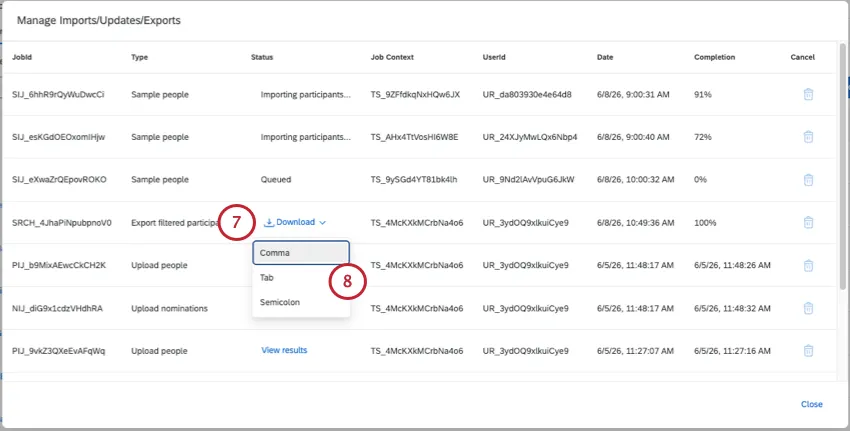Click date 6/8/26, 10:49:36 AM
Screen dimensions: 850x431
636,222
